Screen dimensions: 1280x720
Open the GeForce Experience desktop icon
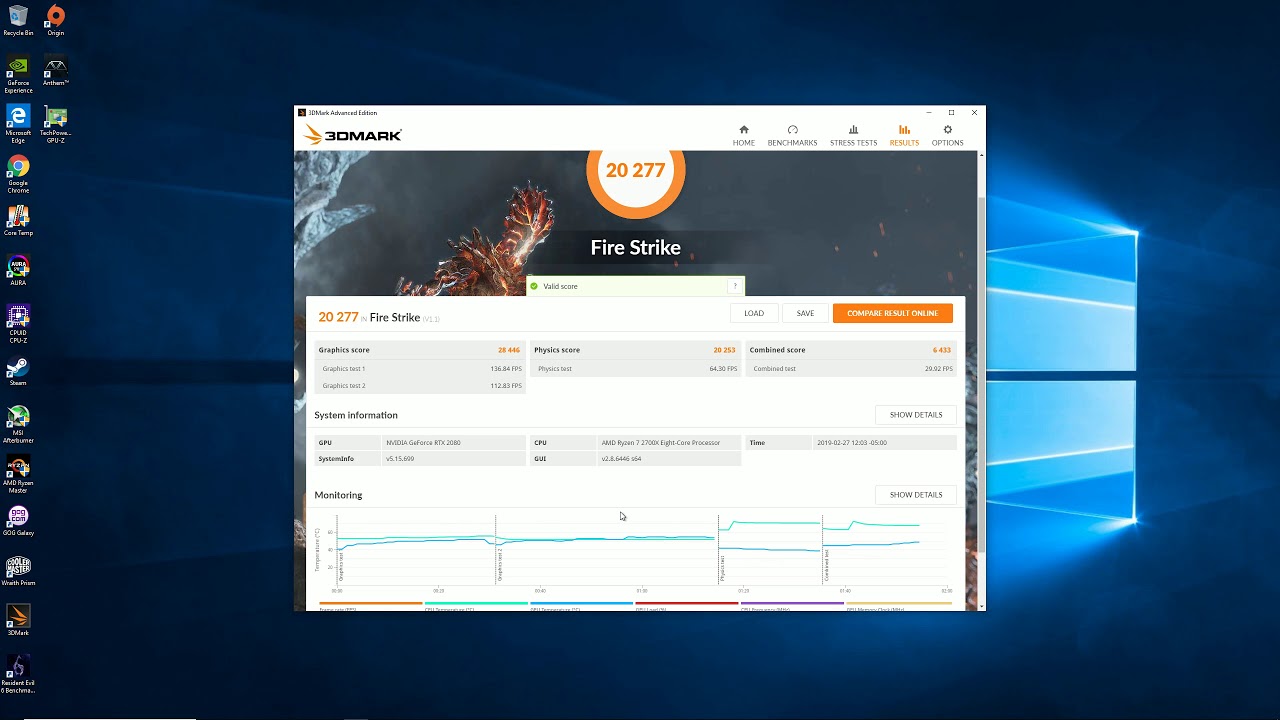[18, 74]
